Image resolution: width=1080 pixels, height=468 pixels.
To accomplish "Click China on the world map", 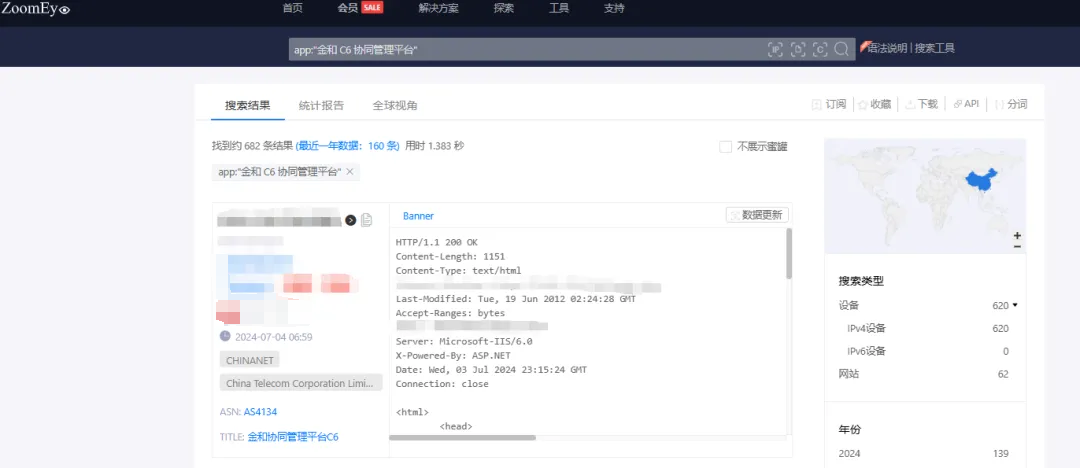I will 980,181.
